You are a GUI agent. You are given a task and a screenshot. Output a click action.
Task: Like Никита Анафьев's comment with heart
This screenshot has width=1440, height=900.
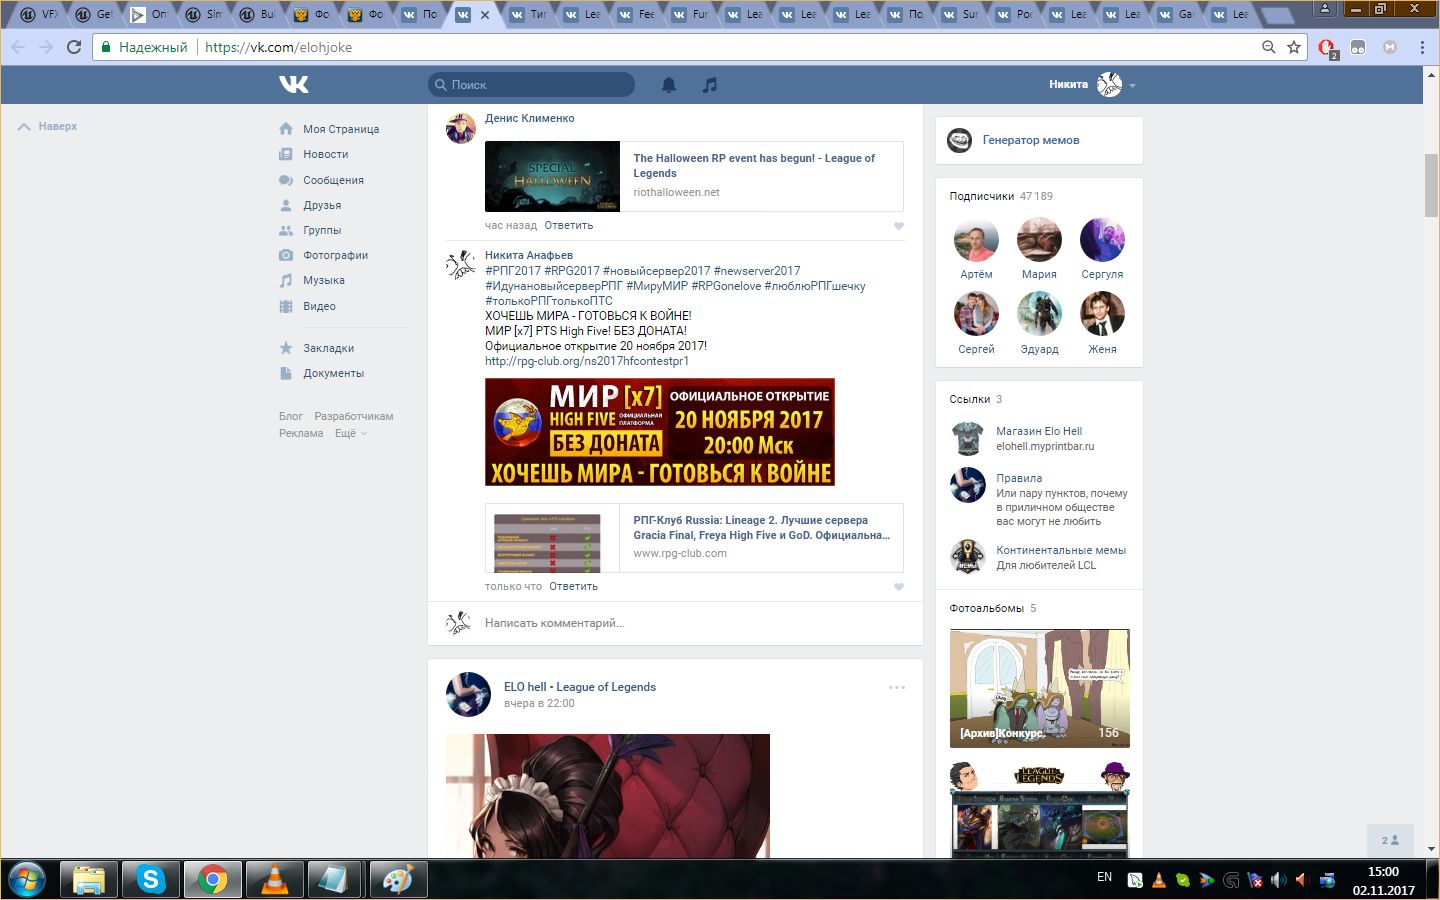tap(898, 587)
